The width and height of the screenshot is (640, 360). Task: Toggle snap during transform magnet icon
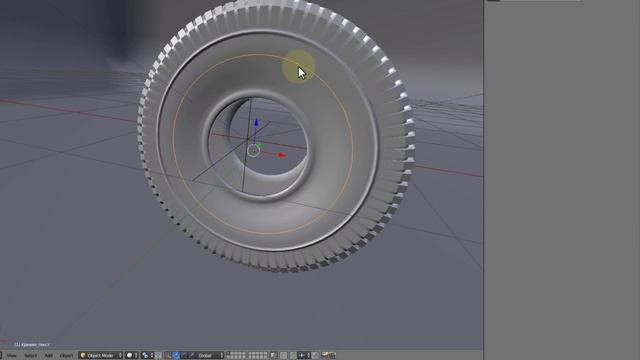(293, 356)
